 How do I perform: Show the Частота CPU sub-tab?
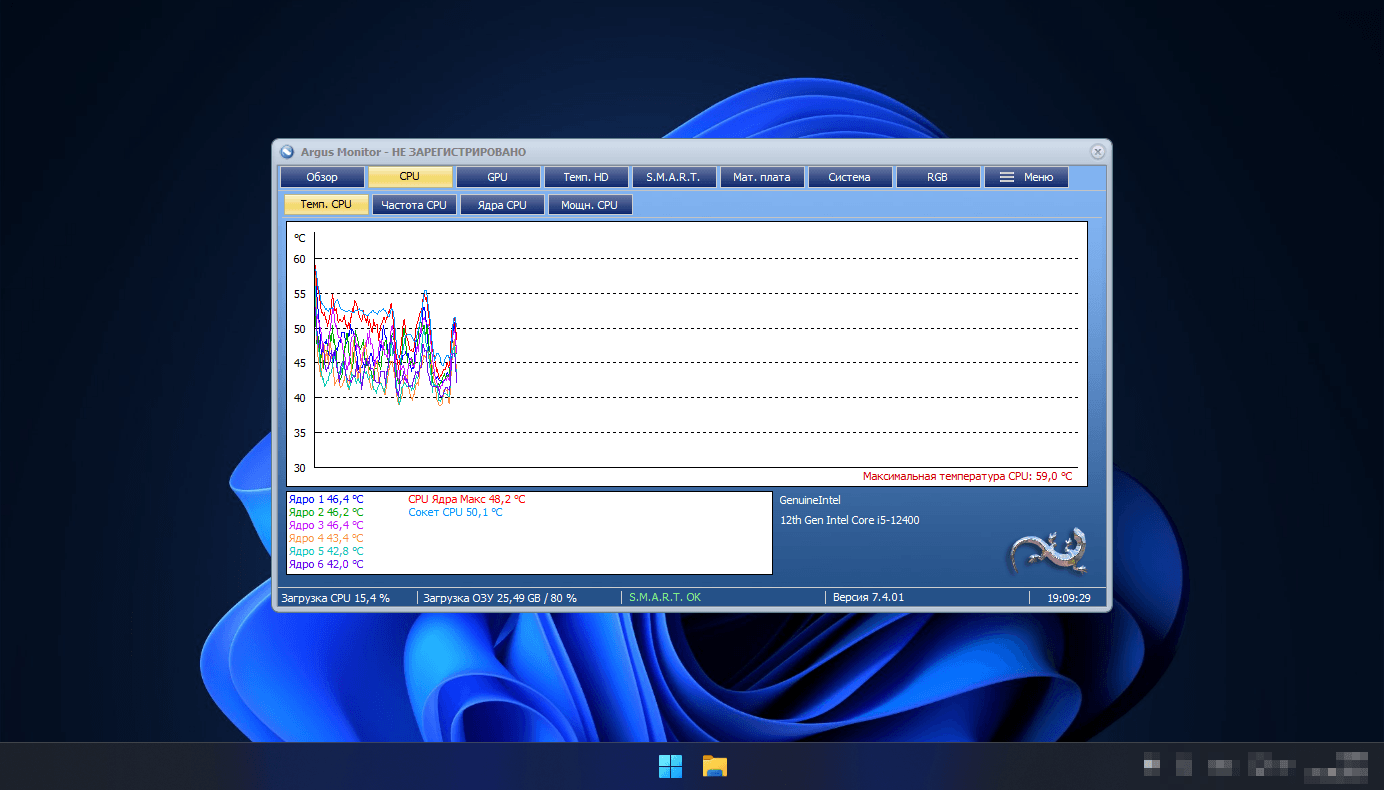coord(415,205)
